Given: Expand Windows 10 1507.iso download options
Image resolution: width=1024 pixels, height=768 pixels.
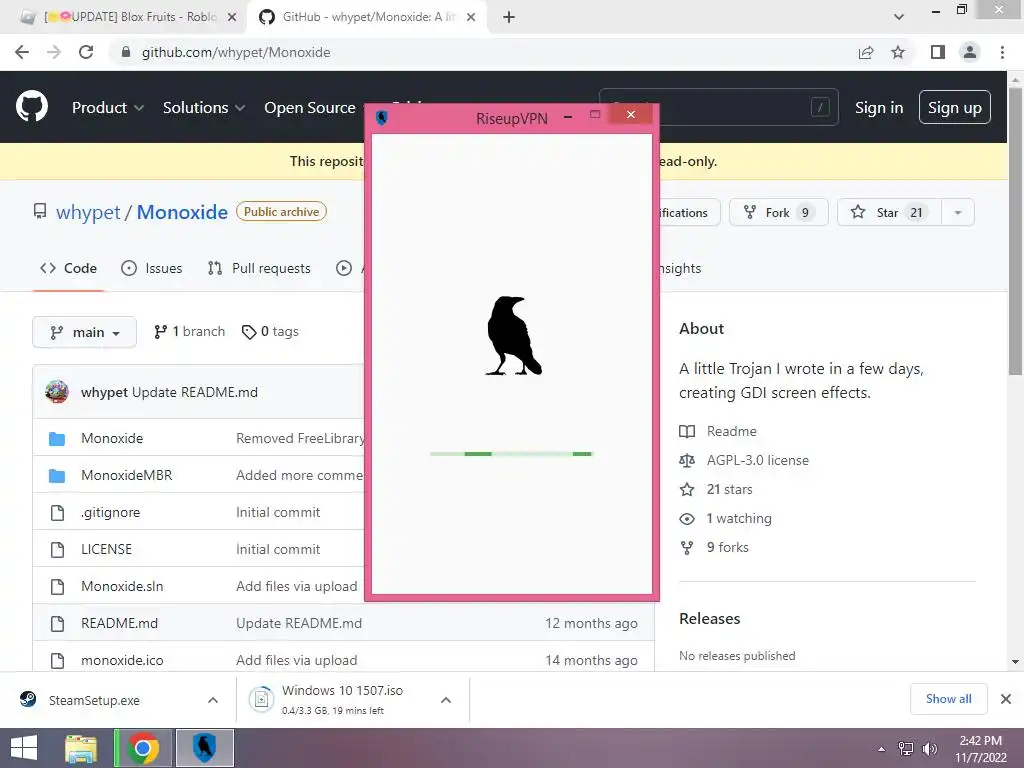Looking at the screenshot, I should click(446, 700).
